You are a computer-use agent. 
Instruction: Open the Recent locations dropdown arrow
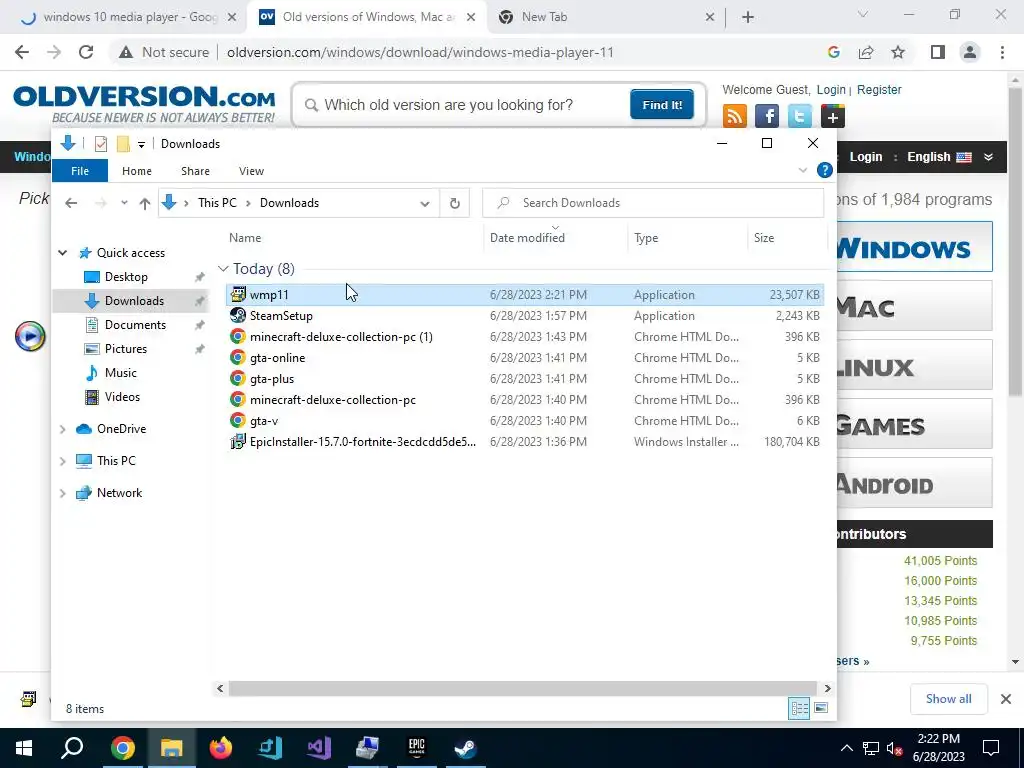coord(124,203)
